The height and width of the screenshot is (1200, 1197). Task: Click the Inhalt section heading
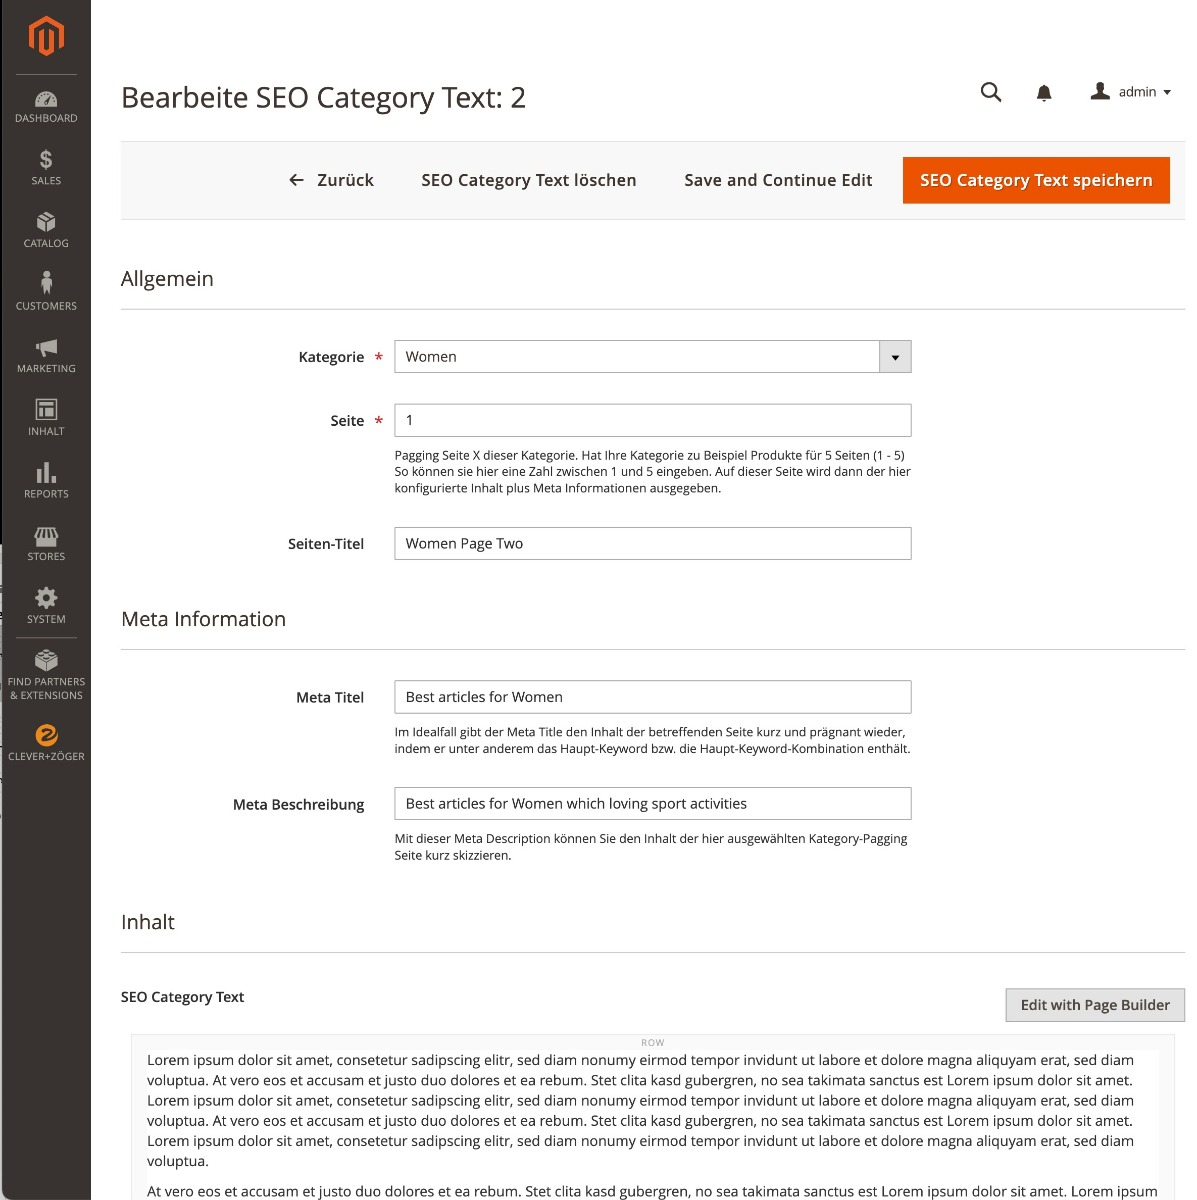click(148, 922)
